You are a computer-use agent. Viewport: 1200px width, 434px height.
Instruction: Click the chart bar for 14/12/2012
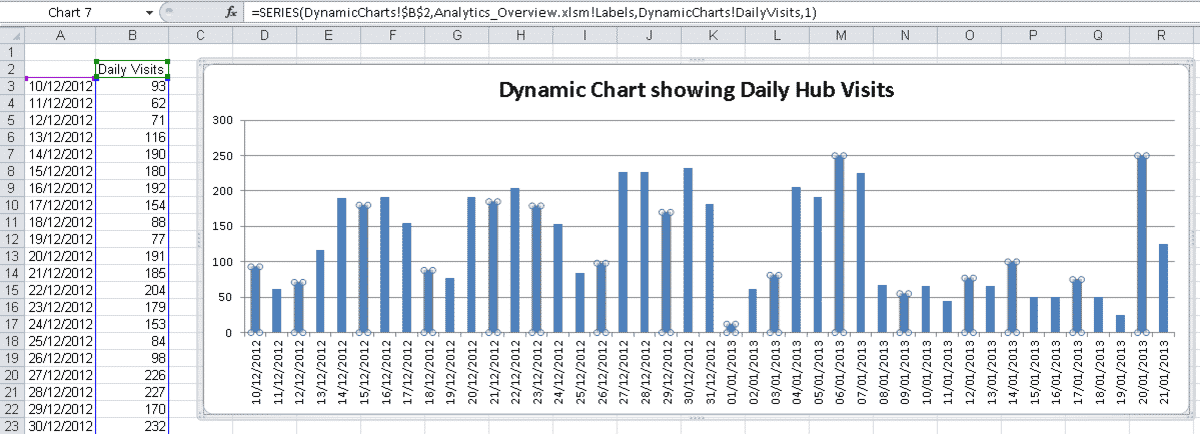(342, 266)
